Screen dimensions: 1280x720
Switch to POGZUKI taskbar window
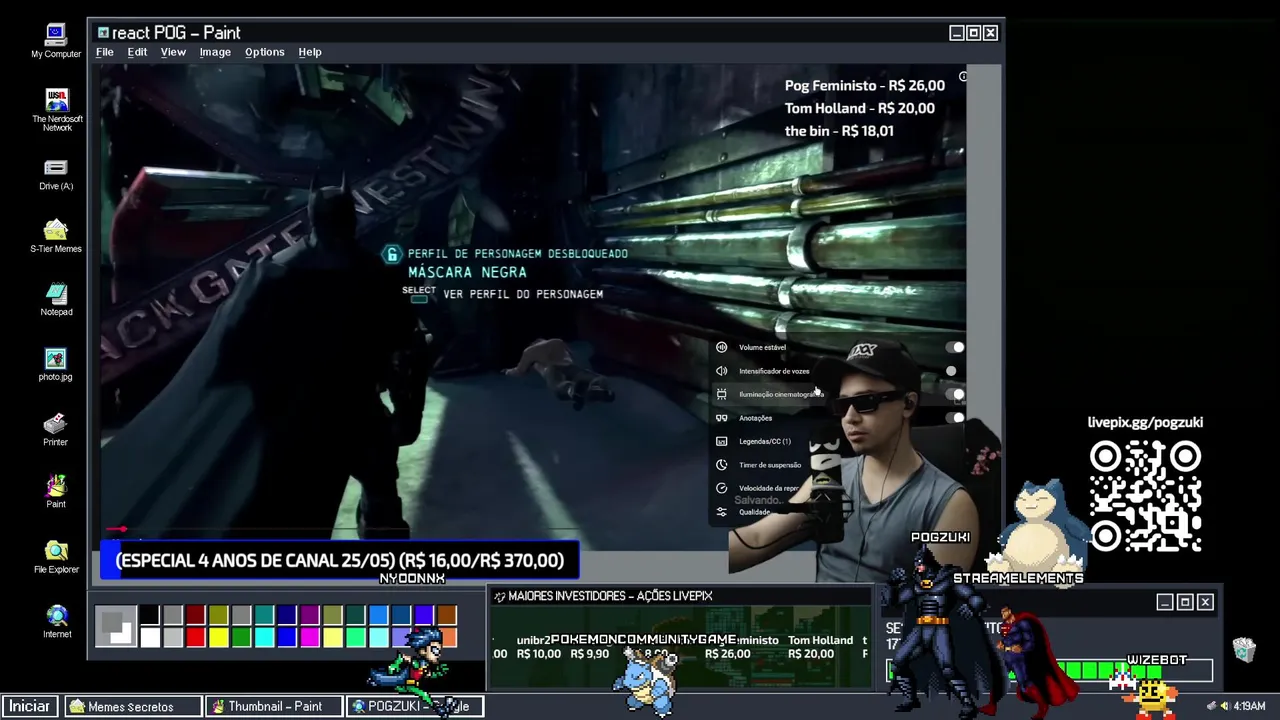[416, 706]
